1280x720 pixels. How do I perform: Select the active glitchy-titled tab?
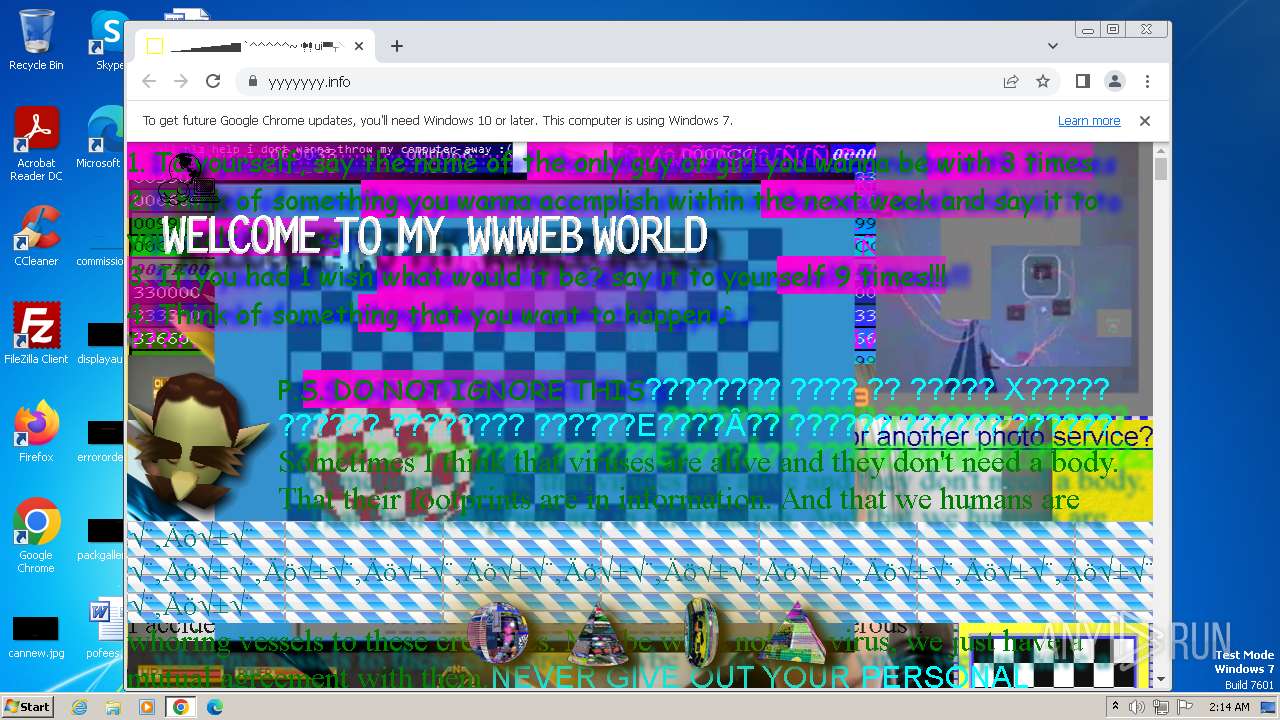click(x=255, y=46)
